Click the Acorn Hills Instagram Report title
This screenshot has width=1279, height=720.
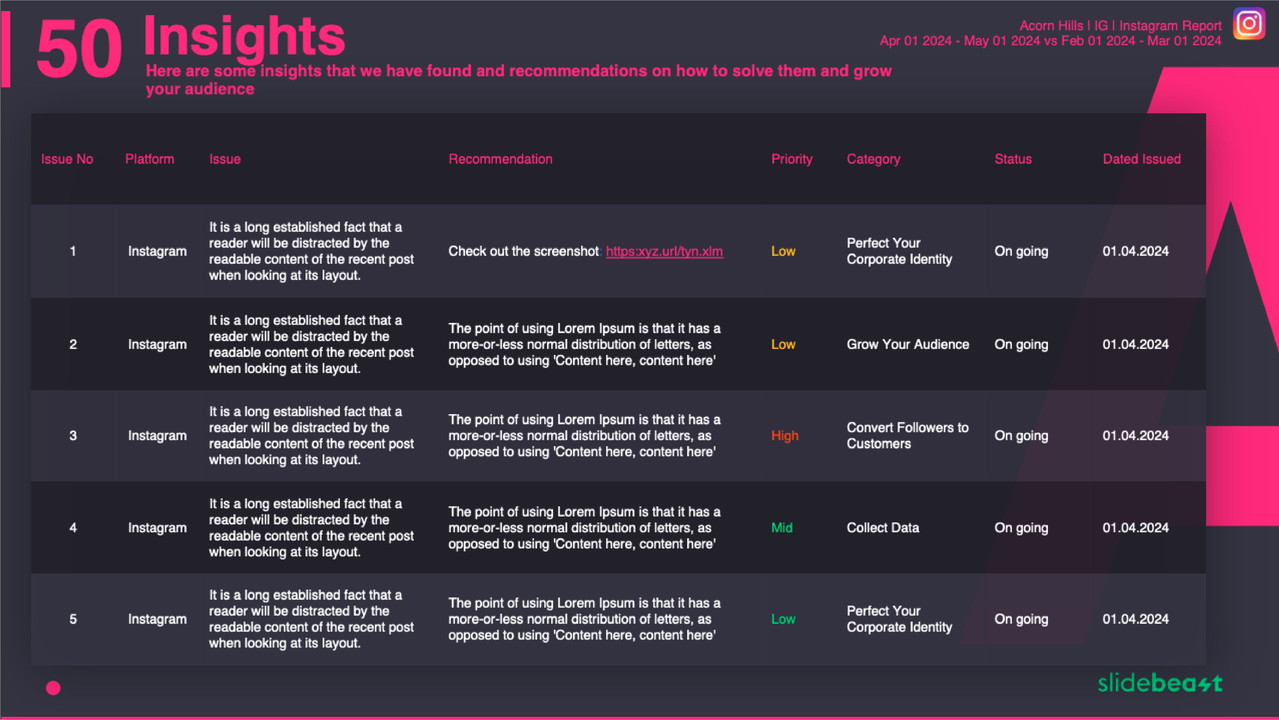[1120, 26]
